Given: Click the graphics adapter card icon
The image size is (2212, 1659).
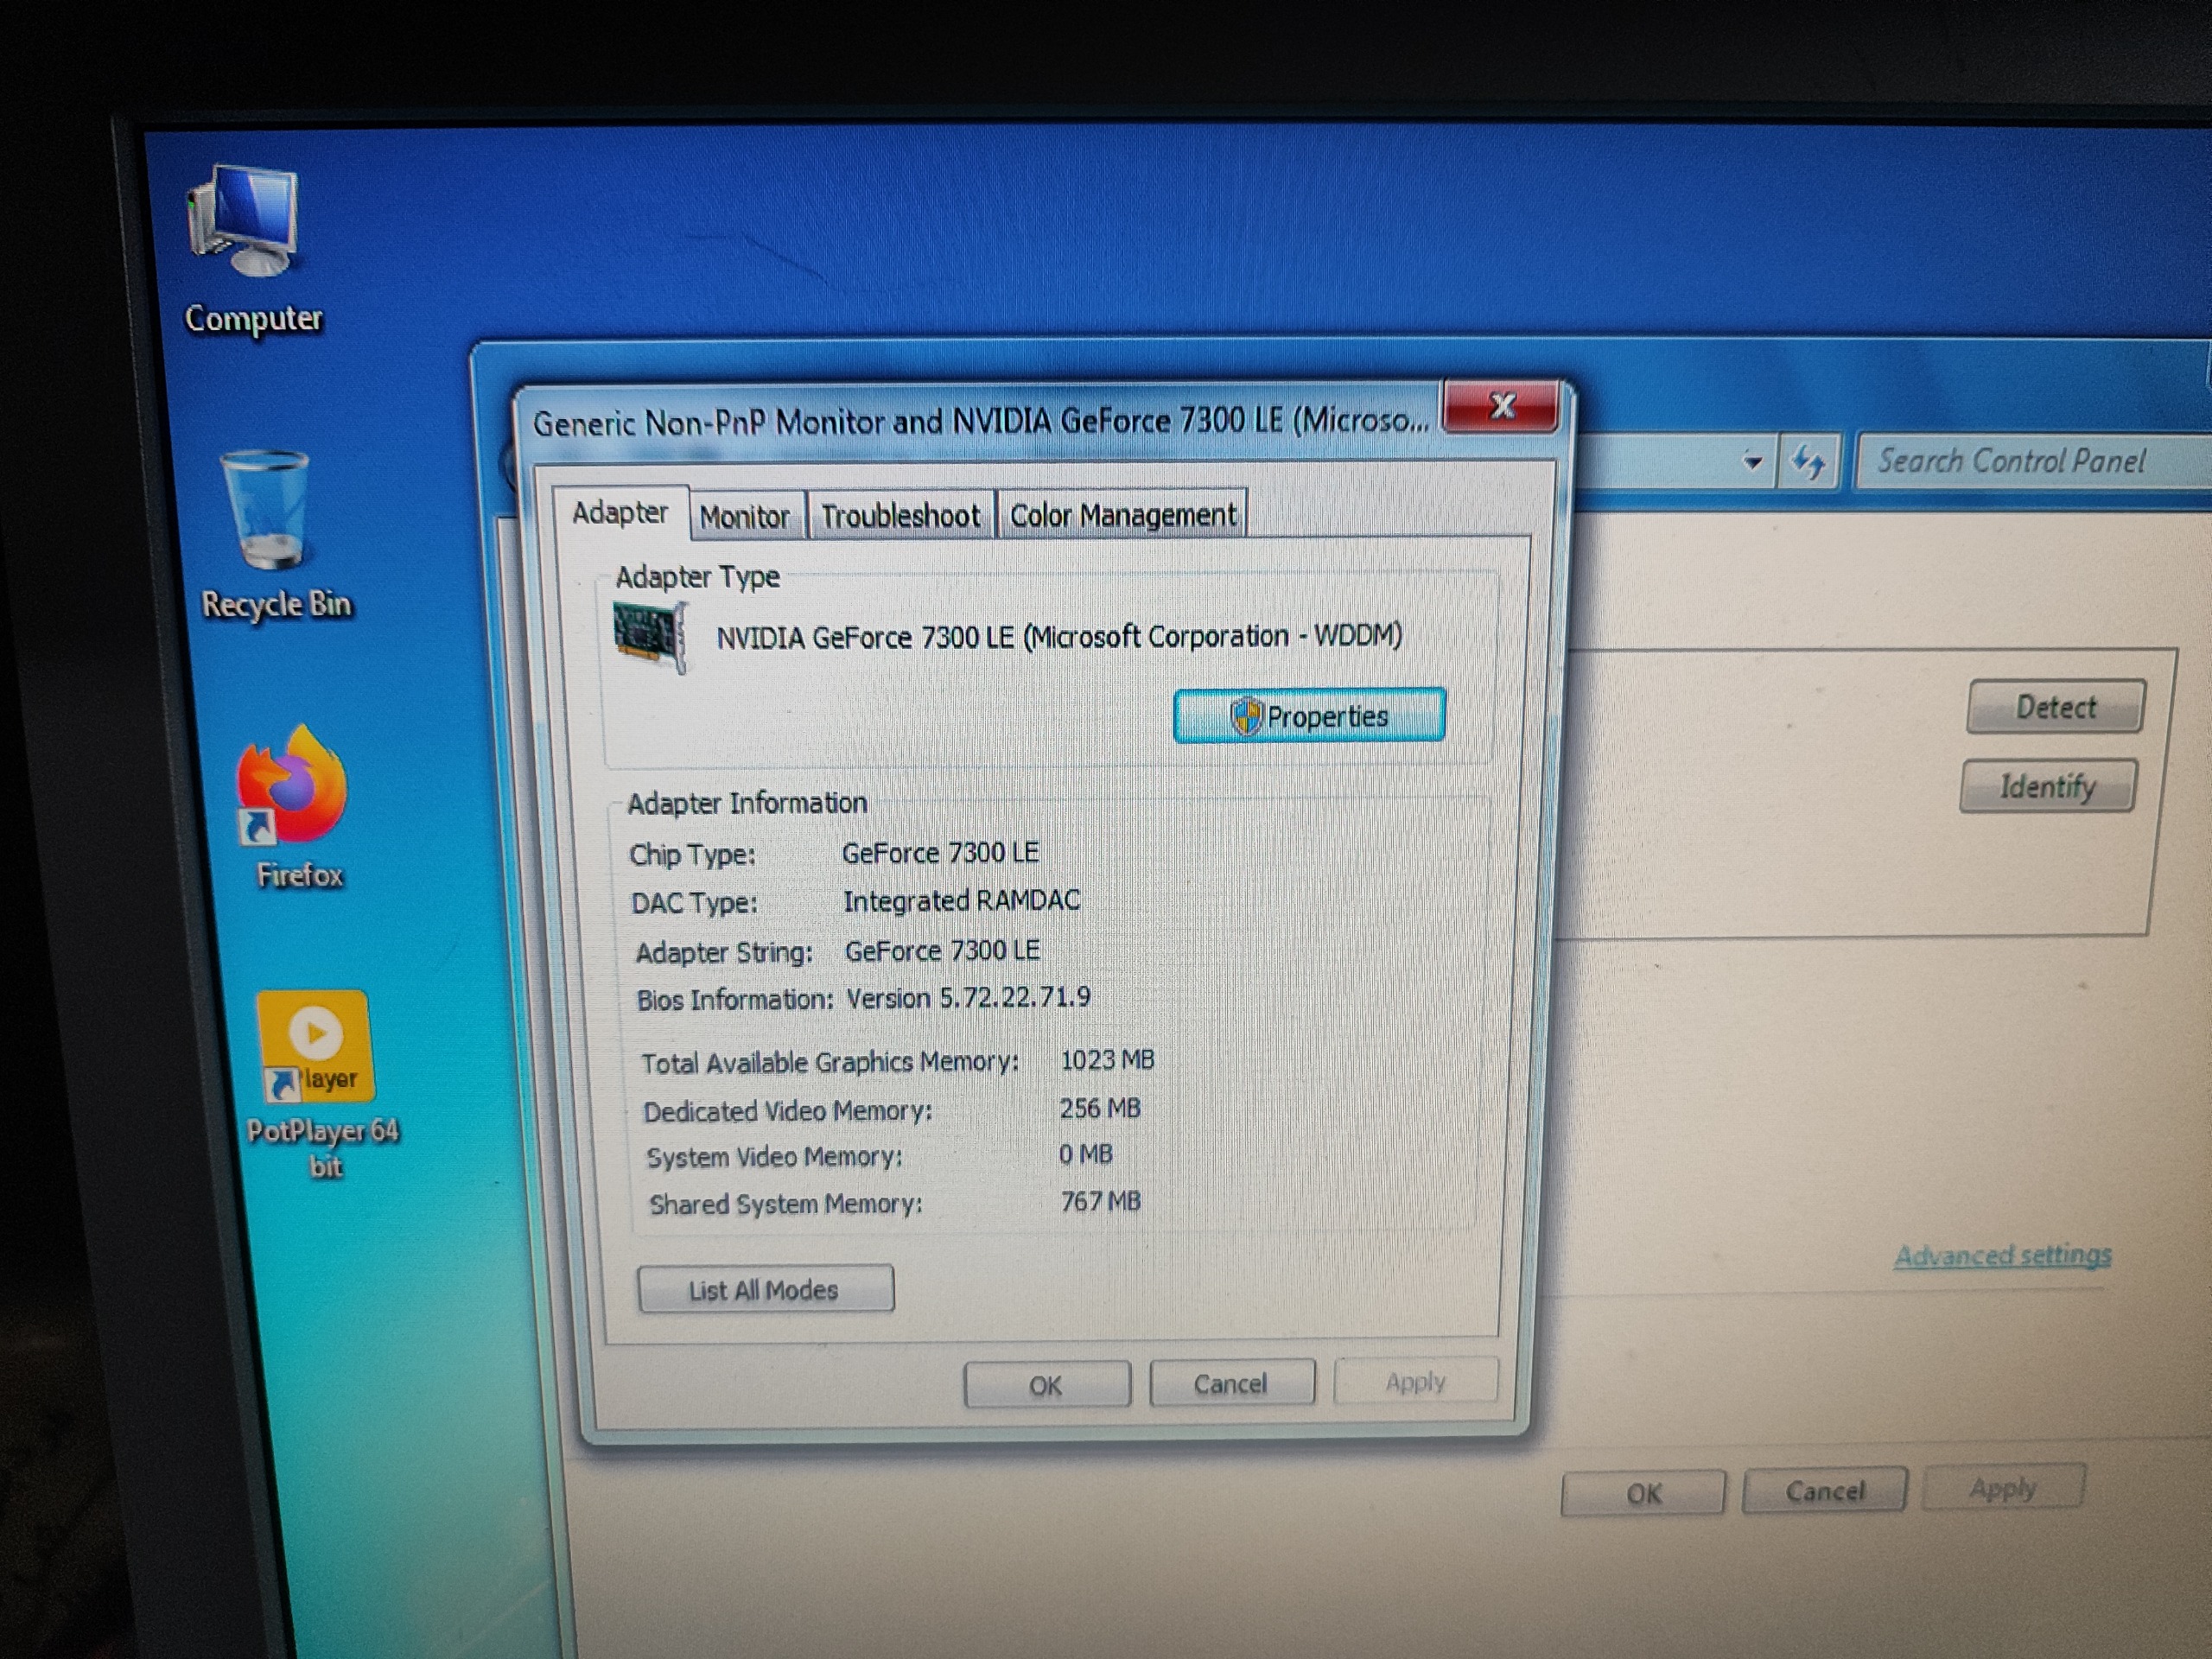Looking at the screenshot, I should pyautogui.click(x=649, y=637).
